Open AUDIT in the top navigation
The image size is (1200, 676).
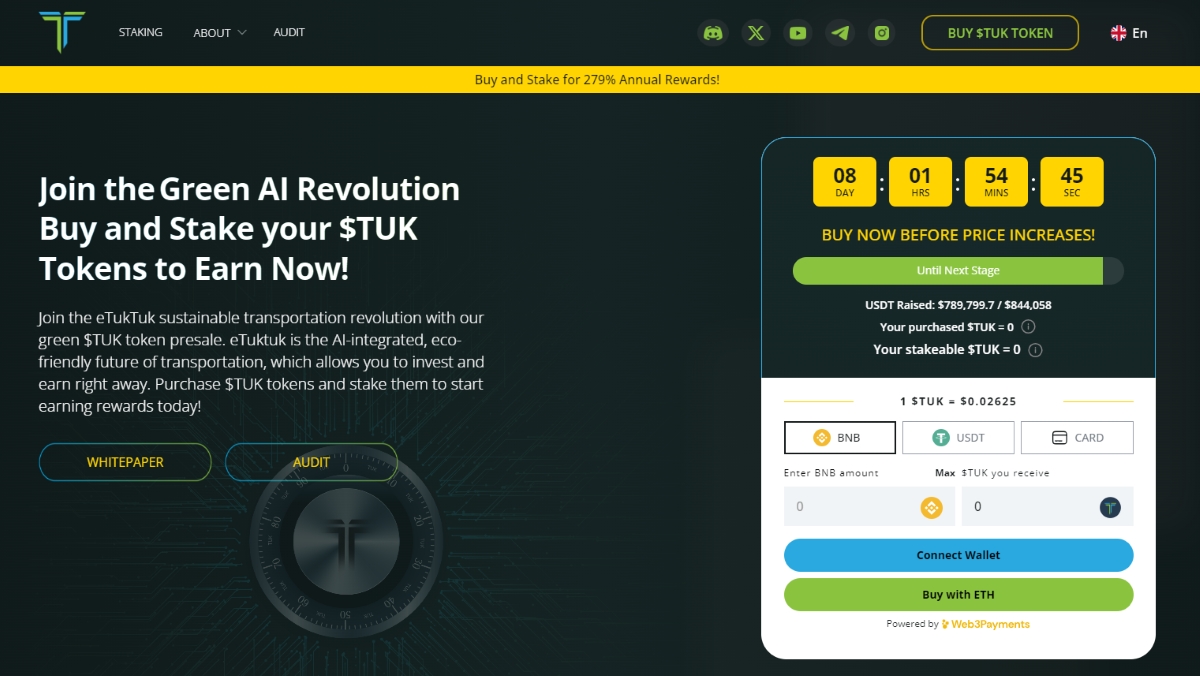coord(289,32)
